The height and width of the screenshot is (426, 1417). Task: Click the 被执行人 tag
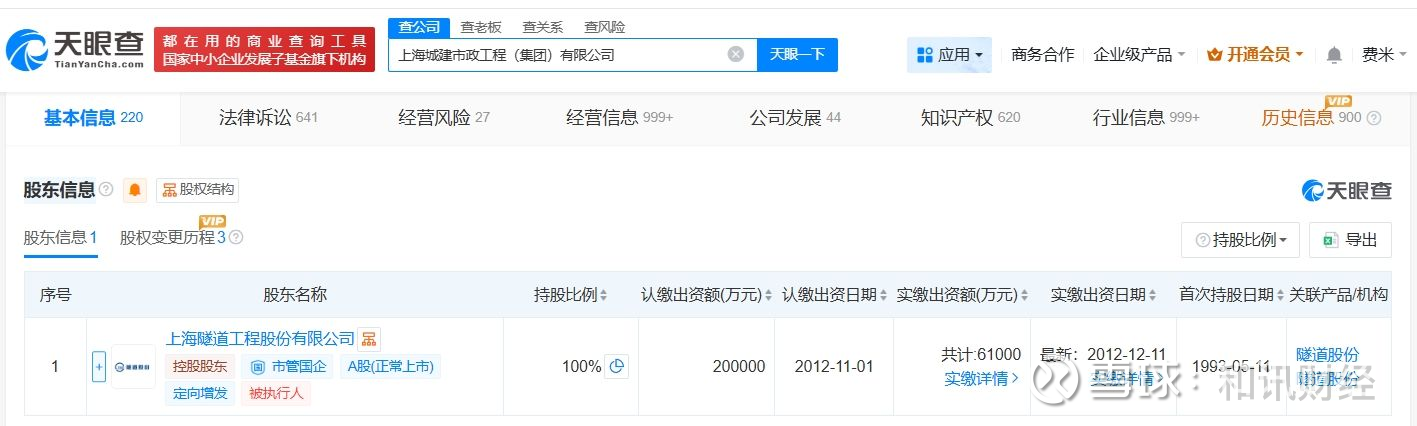click(x=275, y=393)
